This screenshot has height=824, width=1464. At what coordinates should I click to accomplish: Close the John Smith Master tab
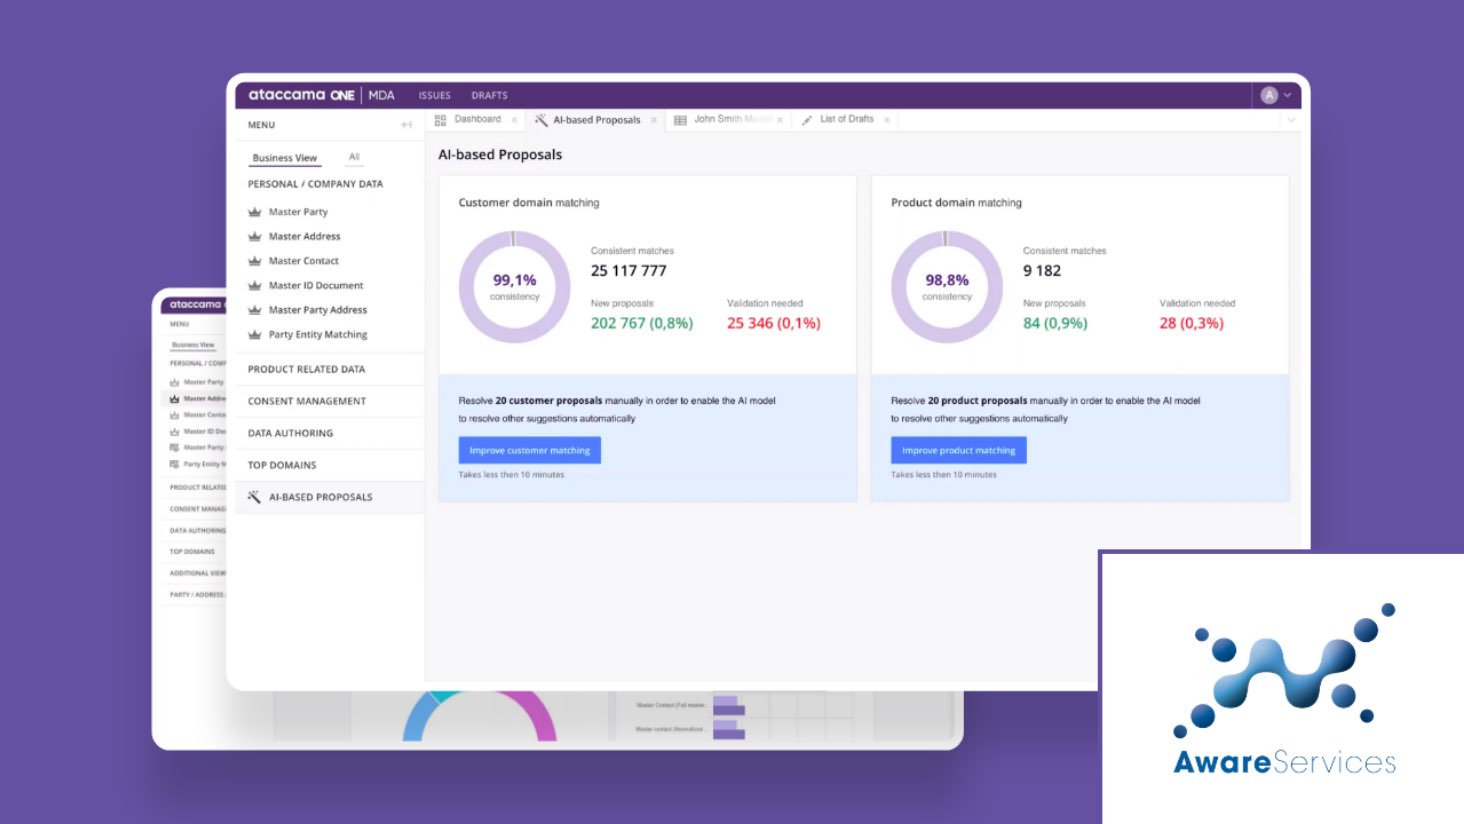tap(781, 119)
